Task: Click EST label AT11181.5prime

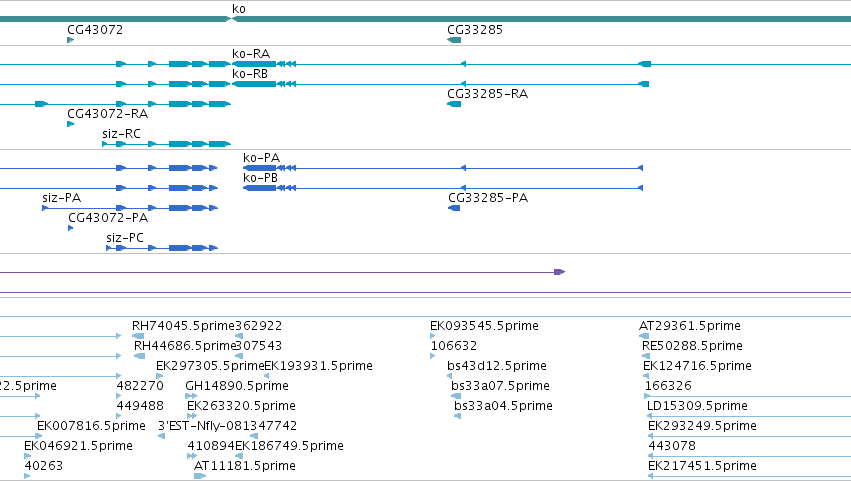Action: (x=245, y=466)
